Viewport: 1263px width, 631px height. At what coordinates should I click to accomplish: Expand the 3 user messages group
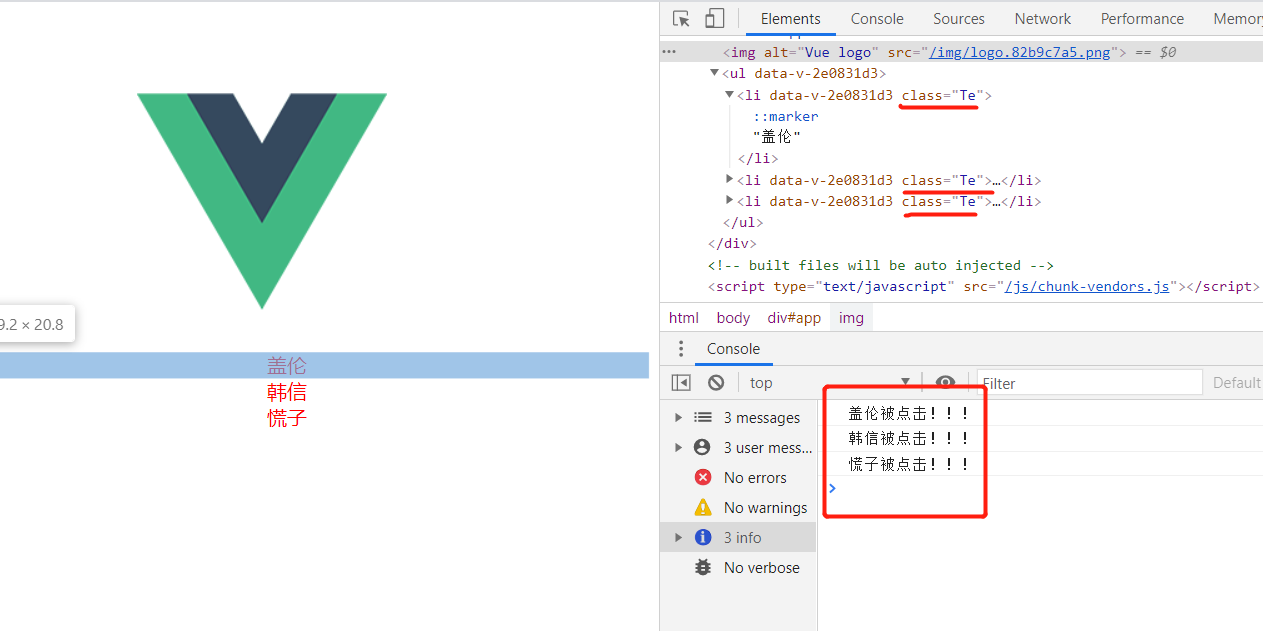679,448
